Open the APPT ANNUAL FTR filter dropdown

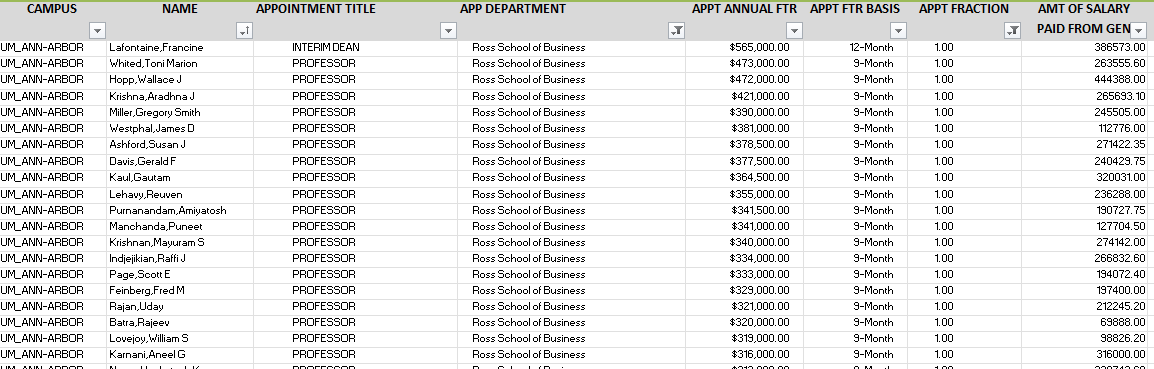(x=794, y=31)
